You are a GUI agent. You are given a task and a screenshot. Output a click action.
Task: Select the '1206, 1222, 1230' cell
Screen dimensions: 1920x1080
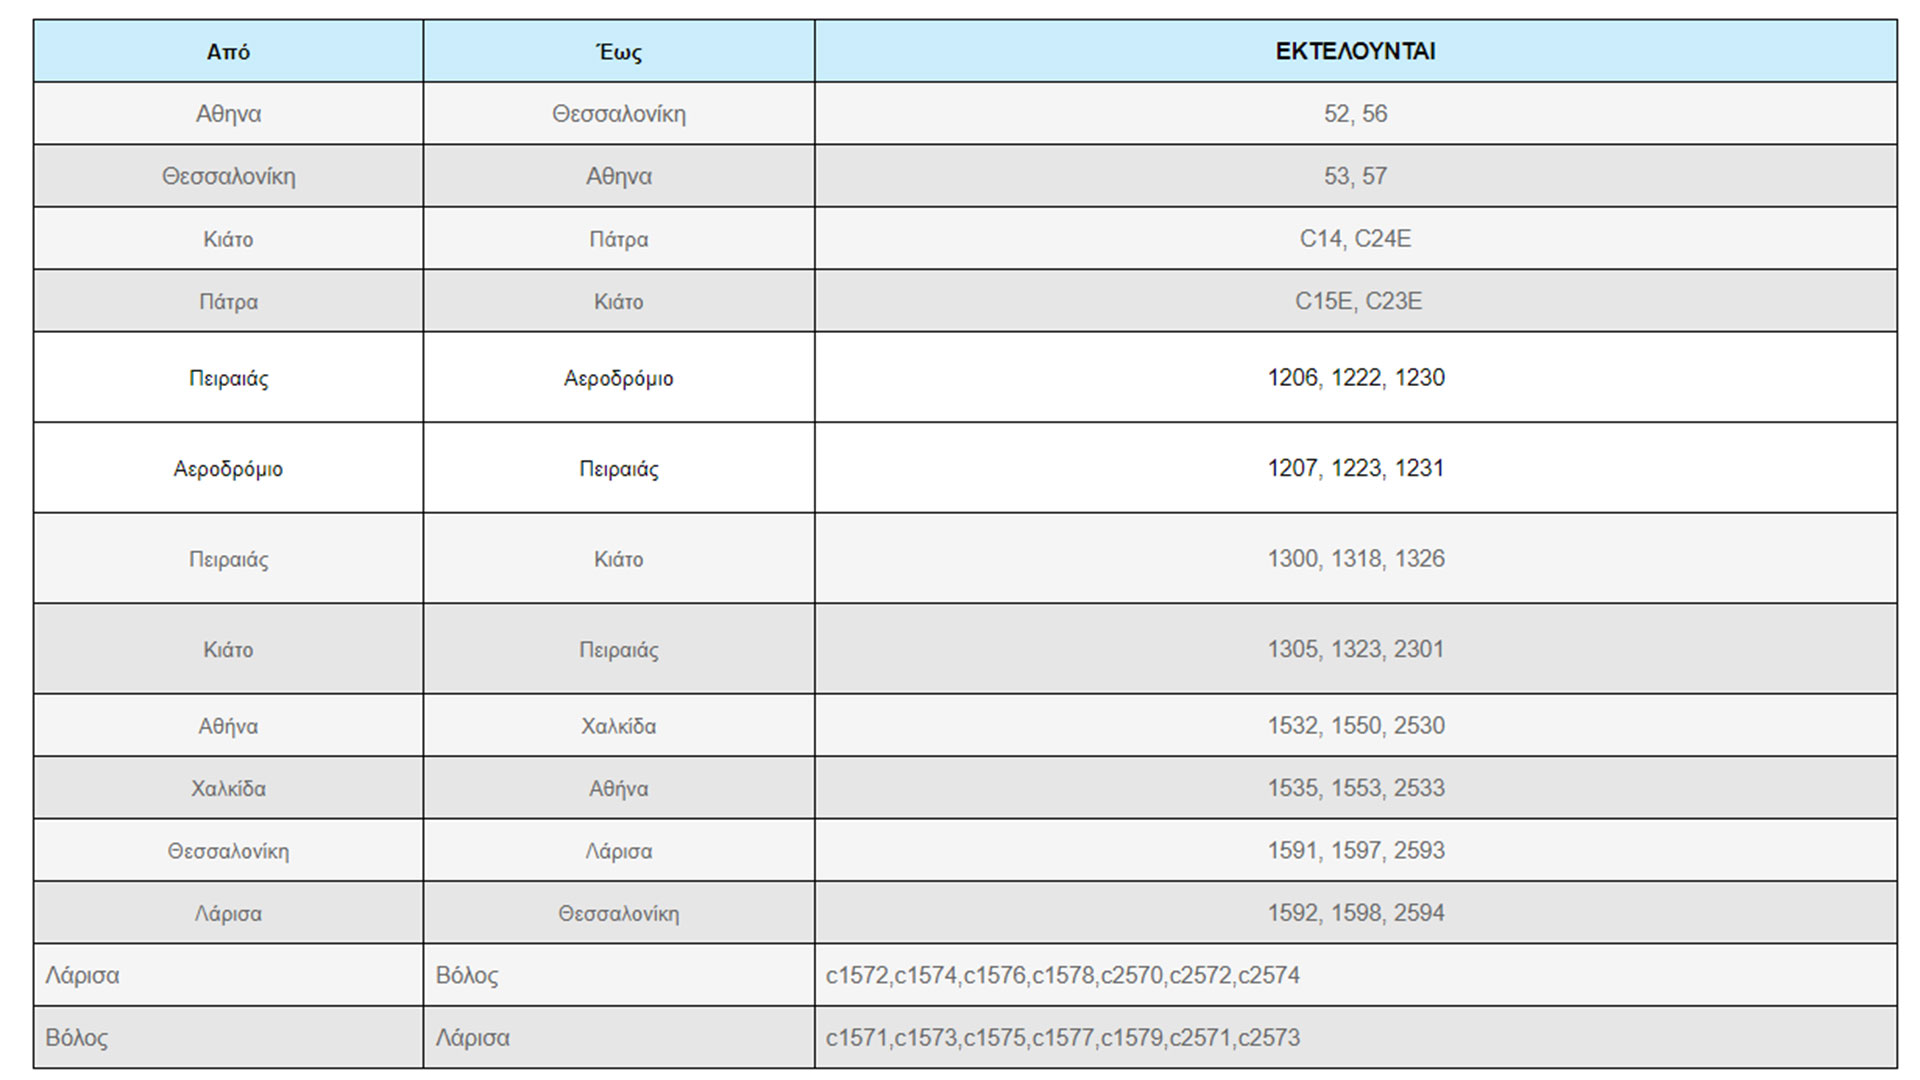(1356, 378)
